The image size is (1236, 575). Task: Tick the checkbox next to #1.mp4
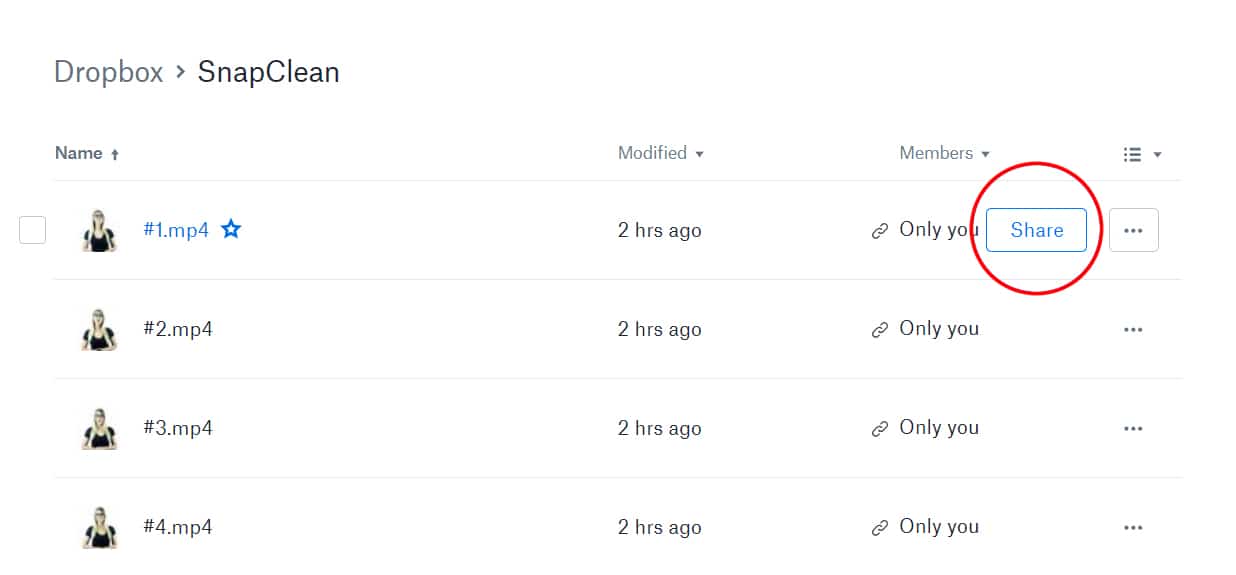click(x=33, y=230)
